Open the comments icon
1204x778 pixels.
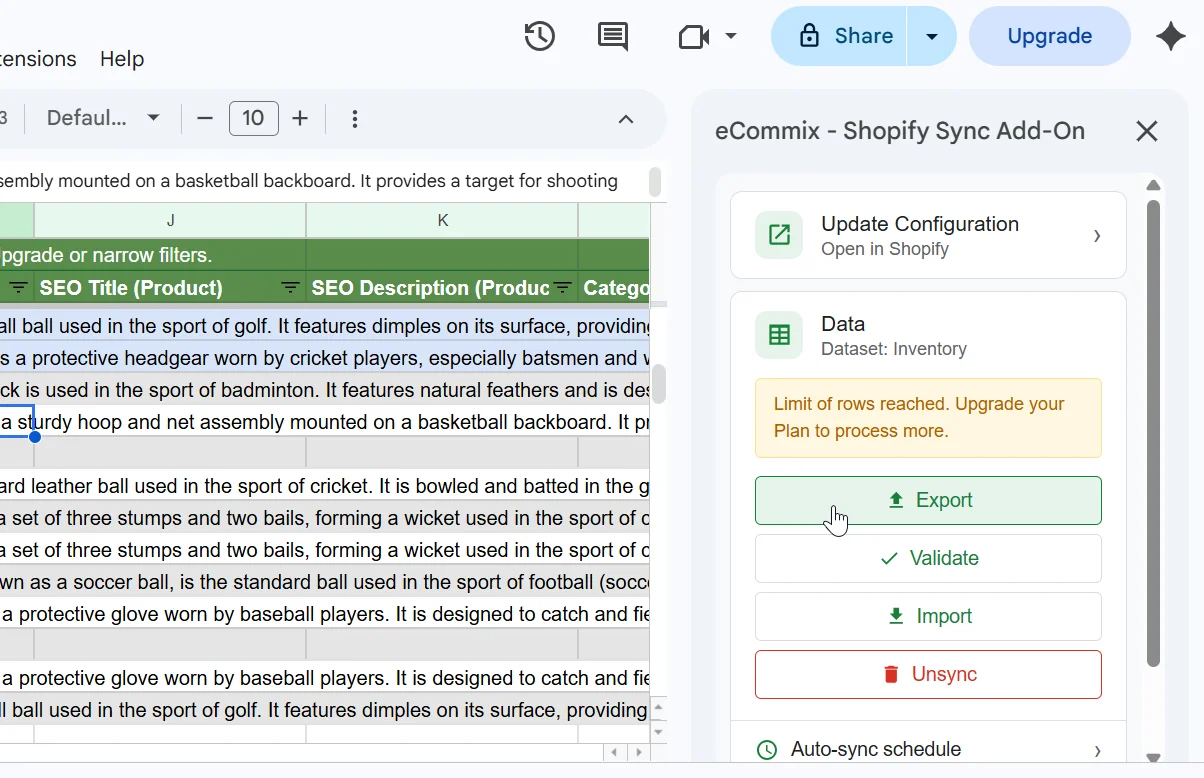[x=613, y=37]
